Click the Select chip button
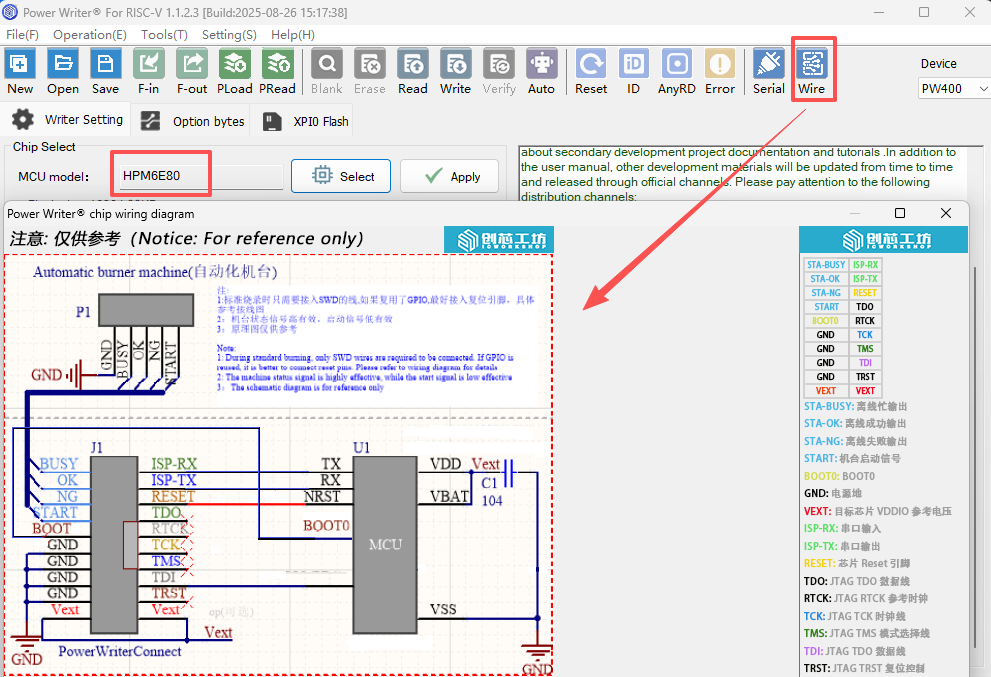The height and width of the screenshot is (677, 991). coord(341,176)
